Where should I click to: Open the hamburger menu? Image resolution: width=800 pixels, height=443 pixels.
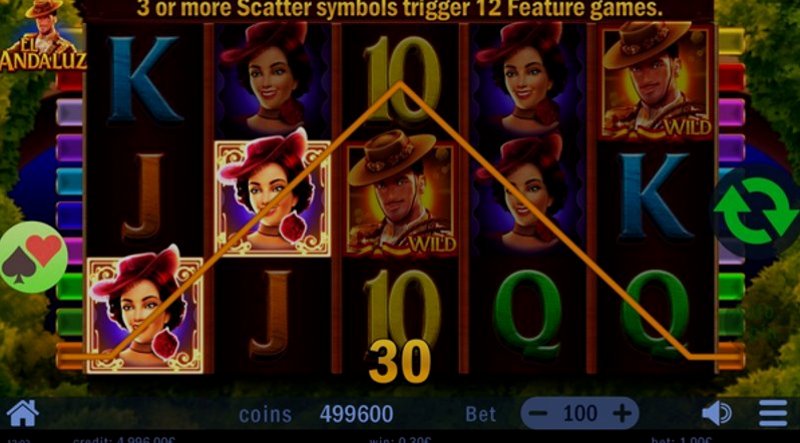(x=773, y=413)
